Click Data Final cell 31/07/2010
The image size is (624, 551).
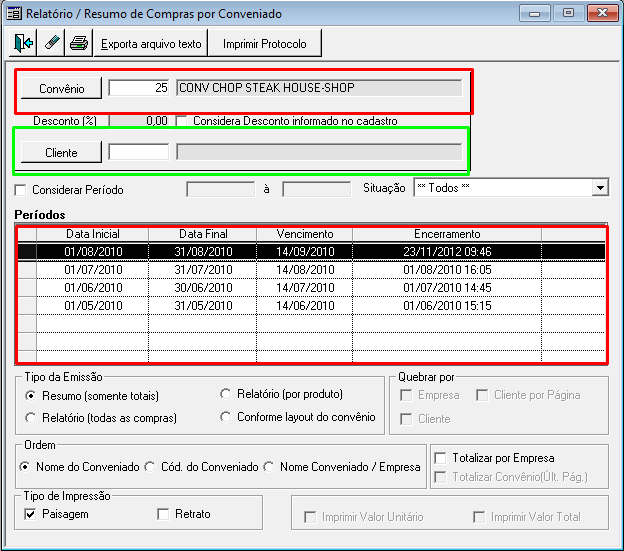pyautogui.click(x=203, y=269)
